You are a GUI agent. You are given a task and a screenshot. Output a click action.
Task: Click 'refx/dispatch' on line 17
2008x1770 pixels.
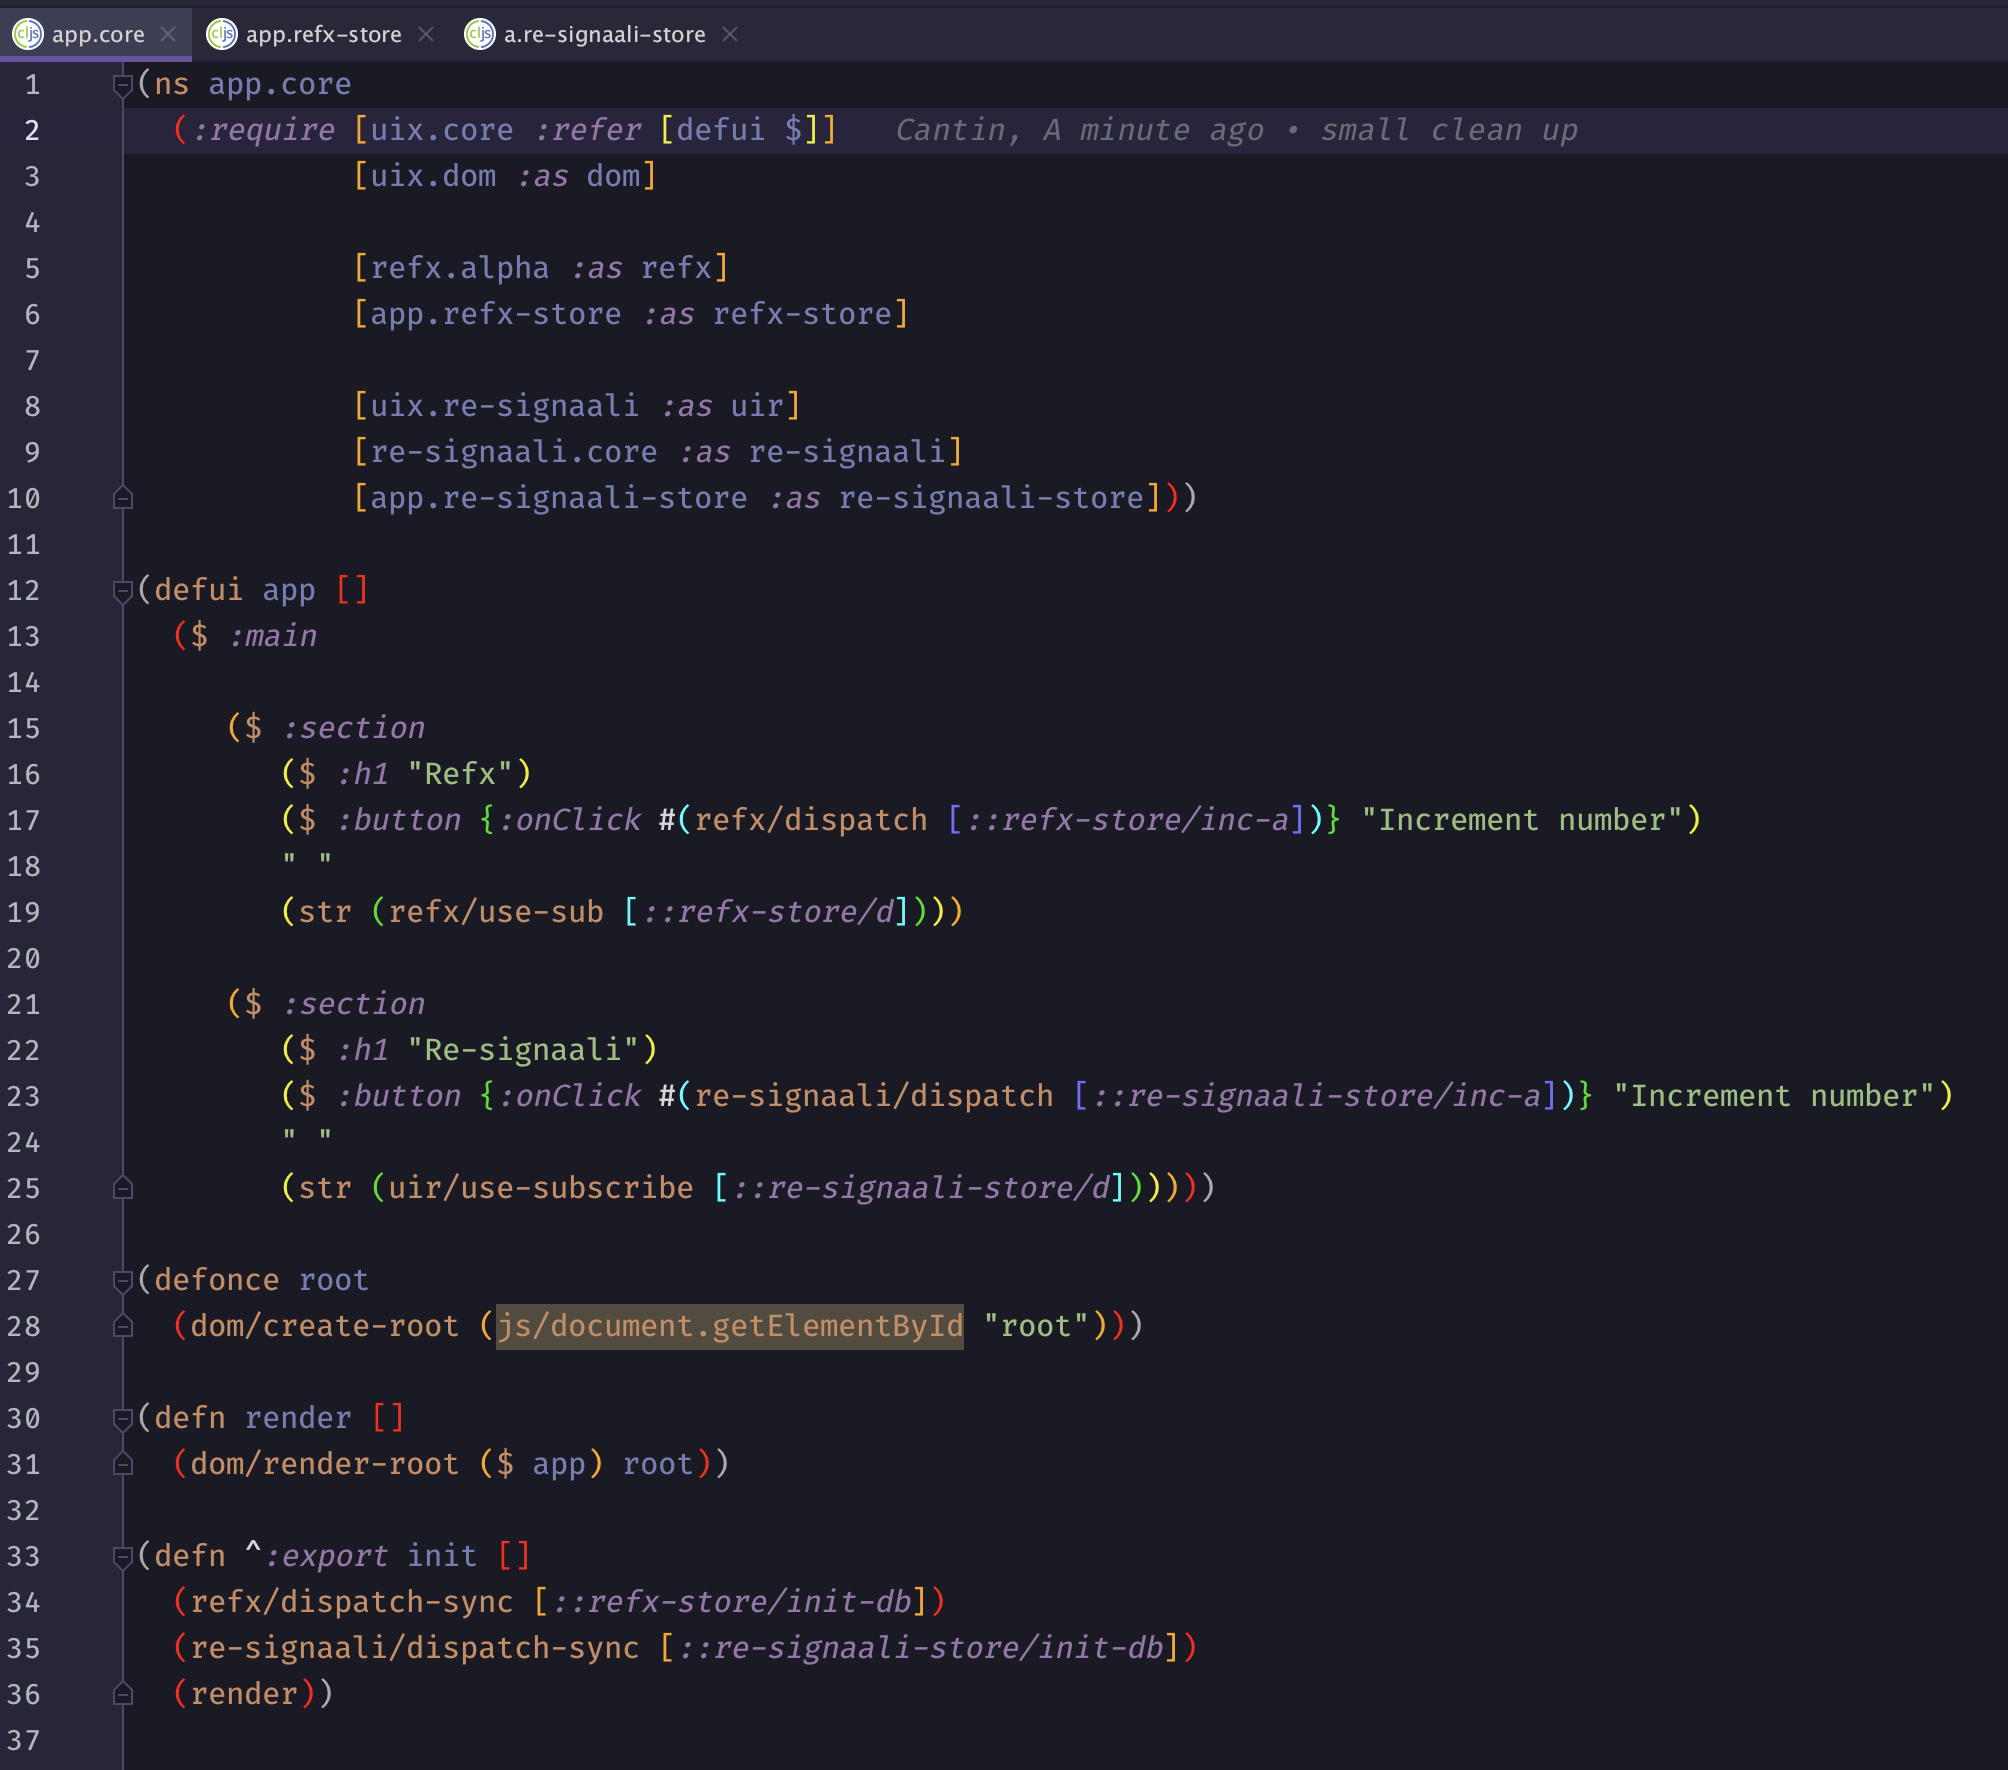811,820
